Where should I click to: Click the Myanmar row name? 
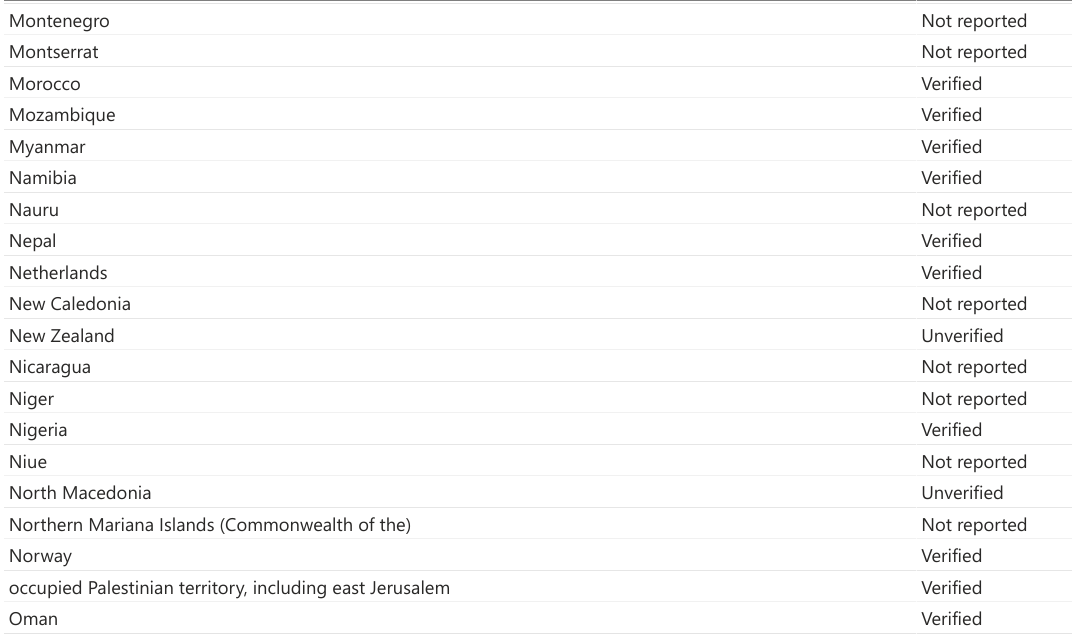(47, 147)
